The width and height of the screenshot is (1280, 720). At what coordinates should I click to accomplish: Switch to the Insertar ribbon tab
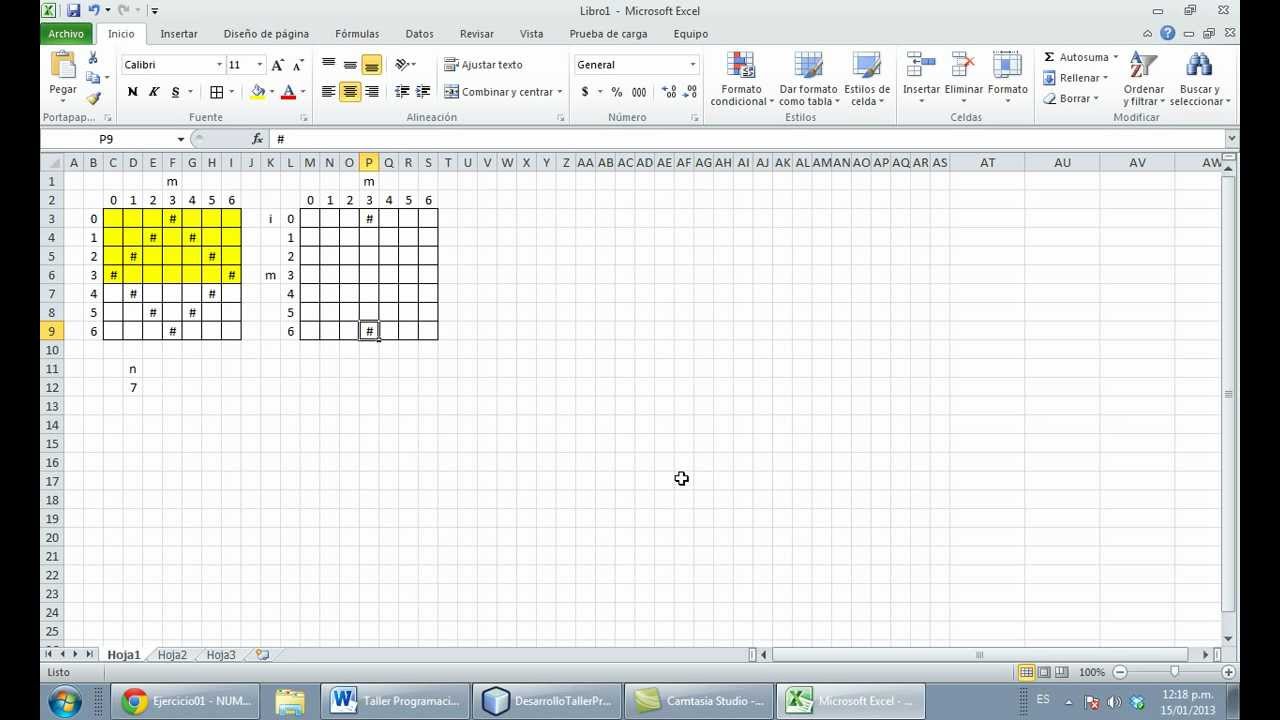coord(179,34)
